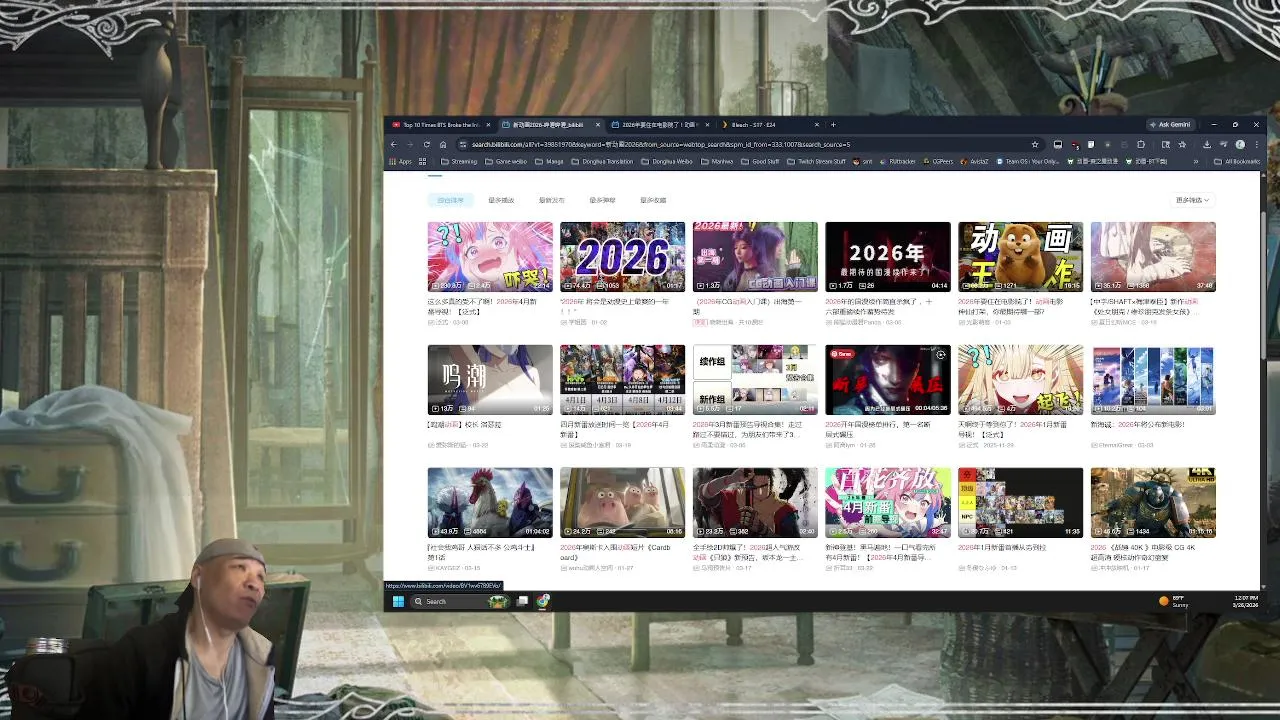Open the purple-haired CG woman thumbnail
The width and height of the screenshot is (1280, 720).
pyautogui.click(x=755, y=257)
